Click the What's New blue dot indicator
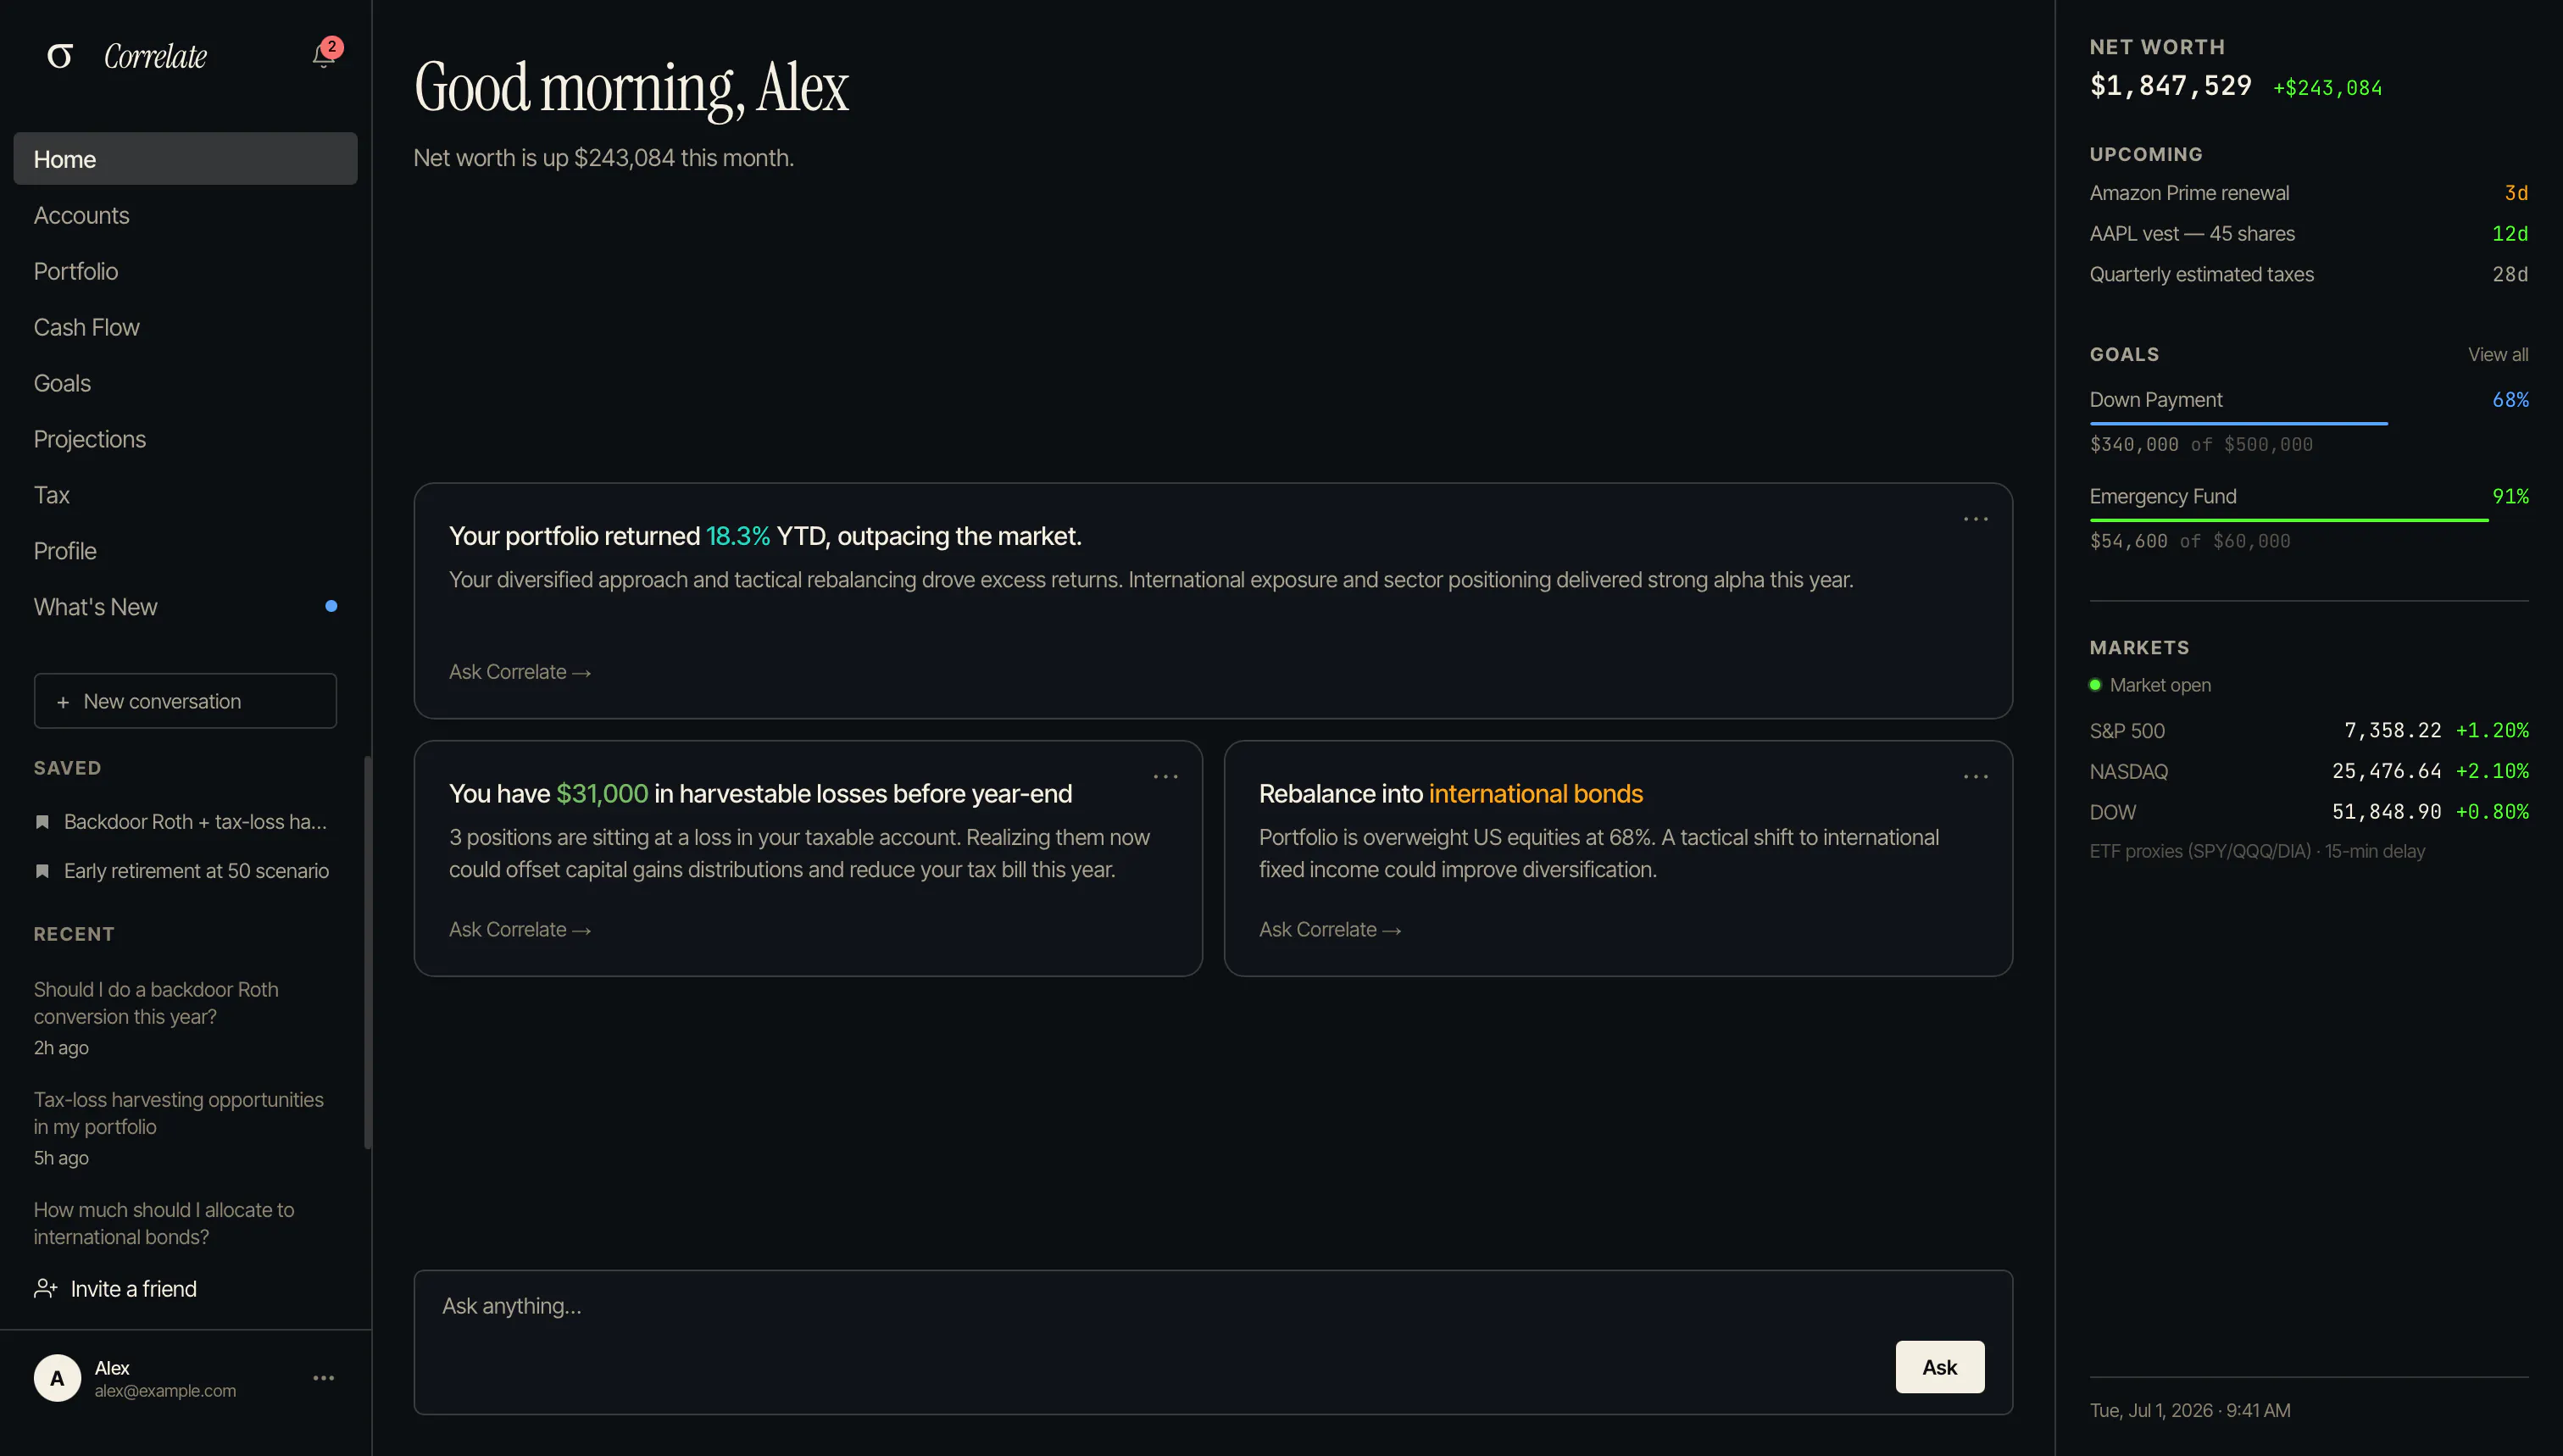This screenshot has width=2563, height=1456. [331, 606]
